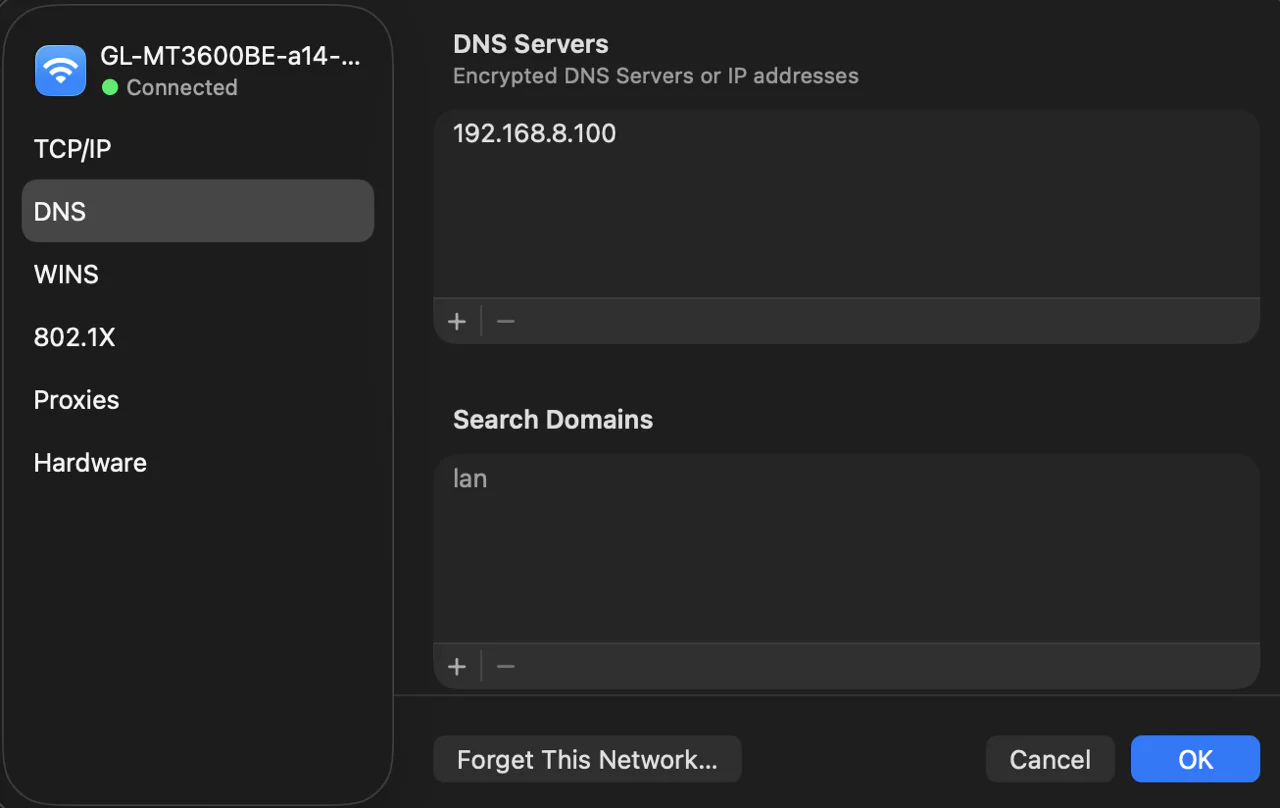Show the Hardware section
The width and height of the screenshot is (1280, 808).
[x=198, y=463]
